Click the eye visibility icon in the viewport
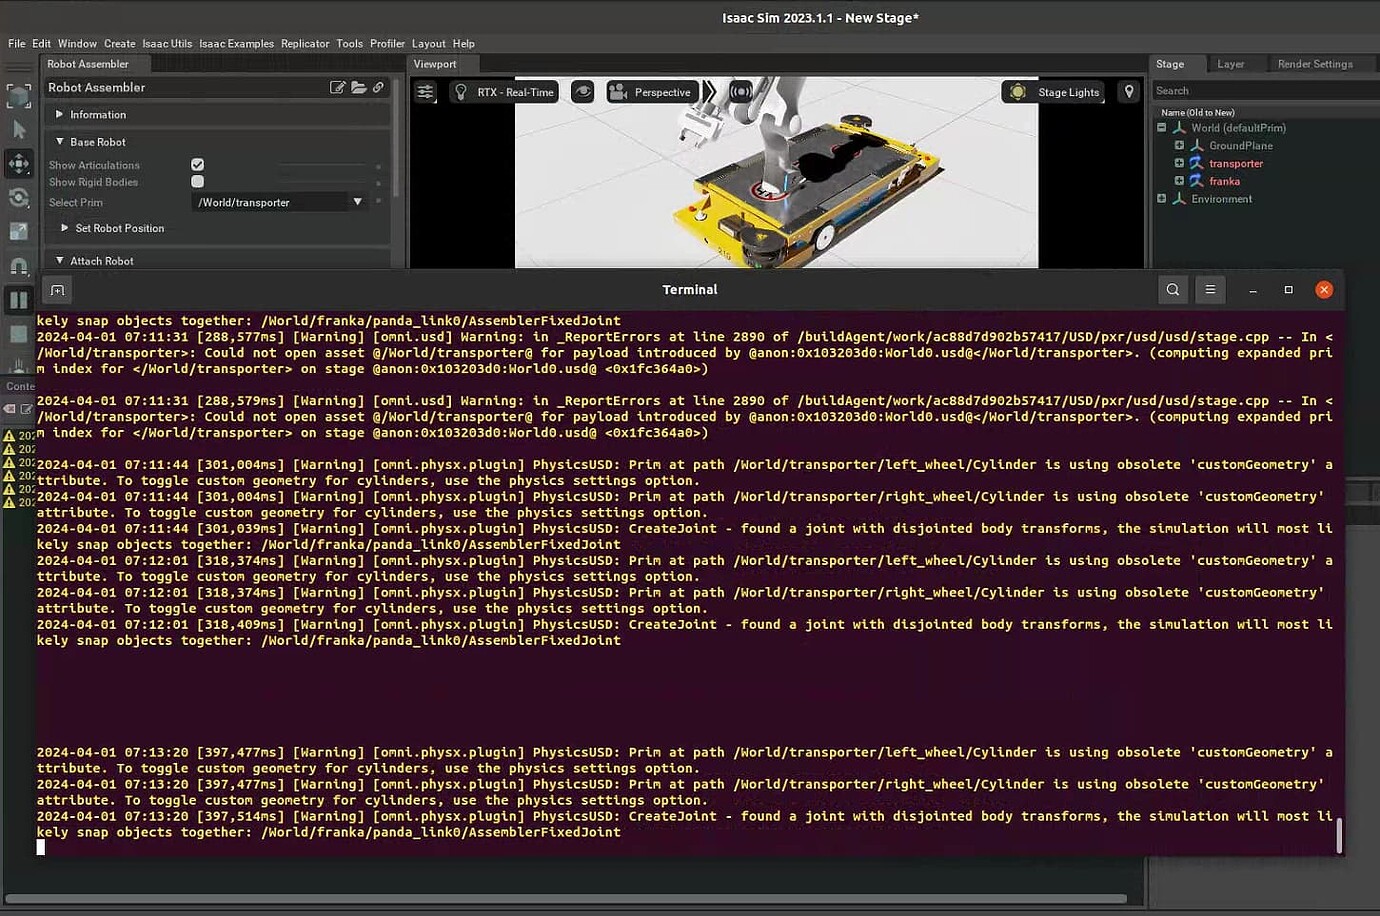Screen dimensions: 1380x916 click(583, 91)
